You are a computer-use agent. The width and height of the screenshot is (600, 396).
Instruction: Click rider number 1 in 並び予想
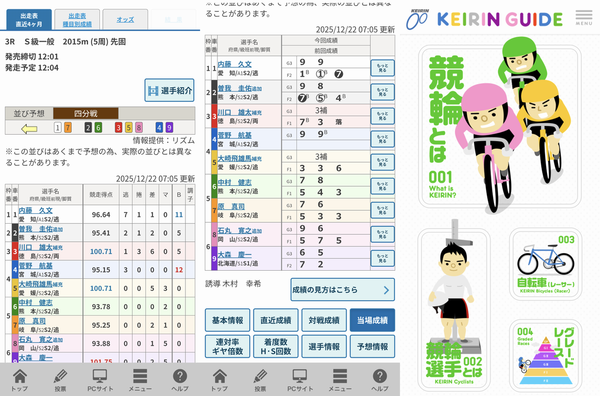click(x=57, y=127)
